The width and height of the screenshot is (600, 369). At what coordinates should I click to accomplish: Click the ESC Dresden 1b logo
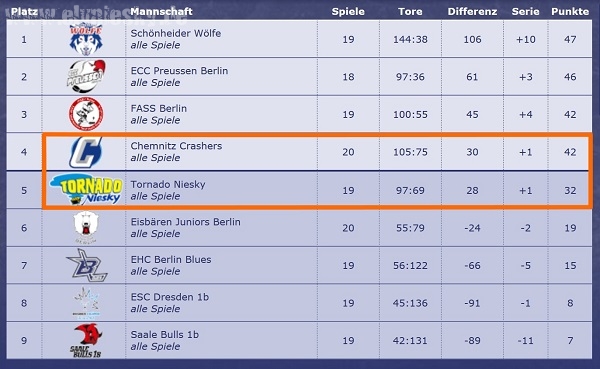click(86, 303)
